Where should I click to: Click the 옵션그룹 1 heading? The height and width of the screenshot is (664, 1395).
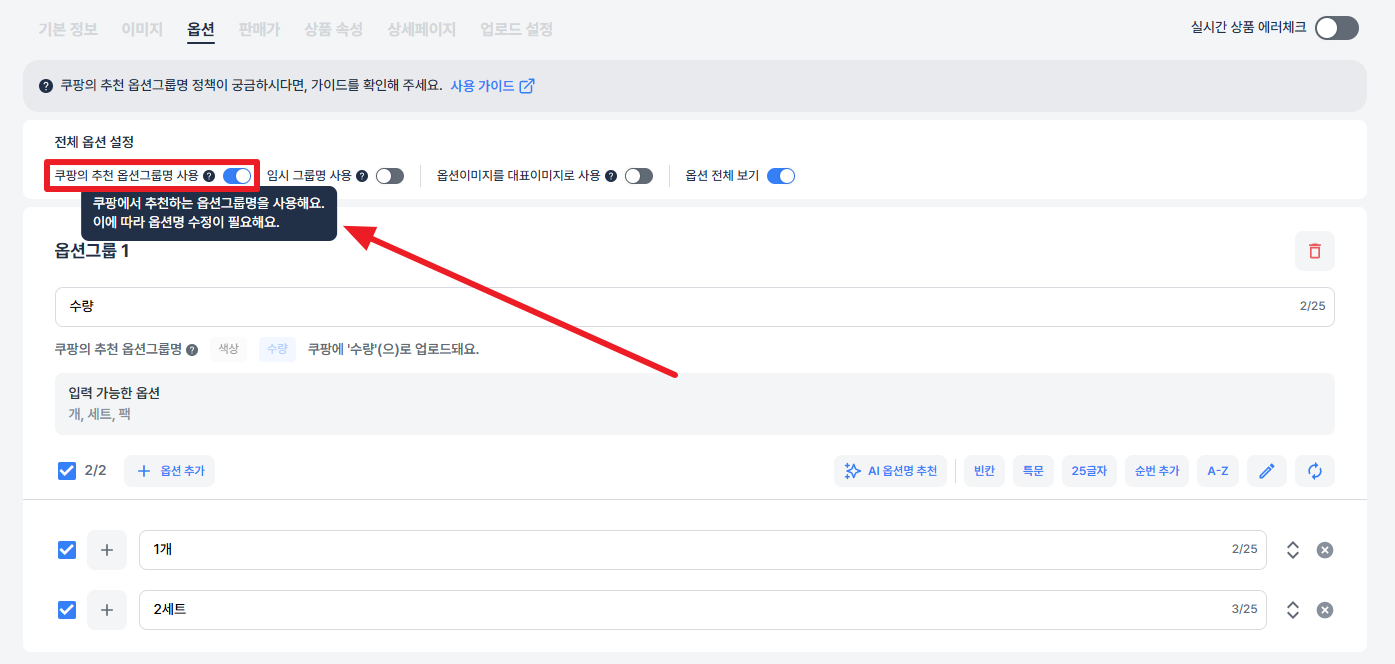[x=91, y=251]
